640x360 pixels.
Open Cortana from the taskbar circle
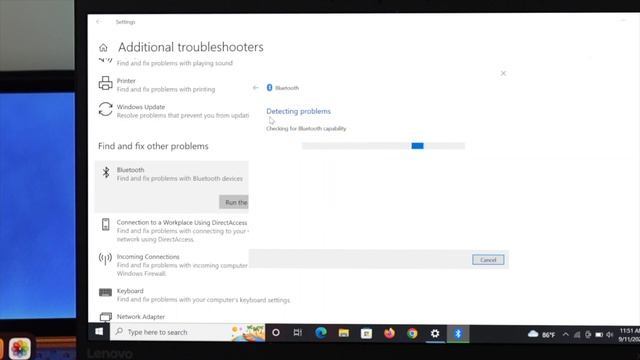[x=276, y=333]
